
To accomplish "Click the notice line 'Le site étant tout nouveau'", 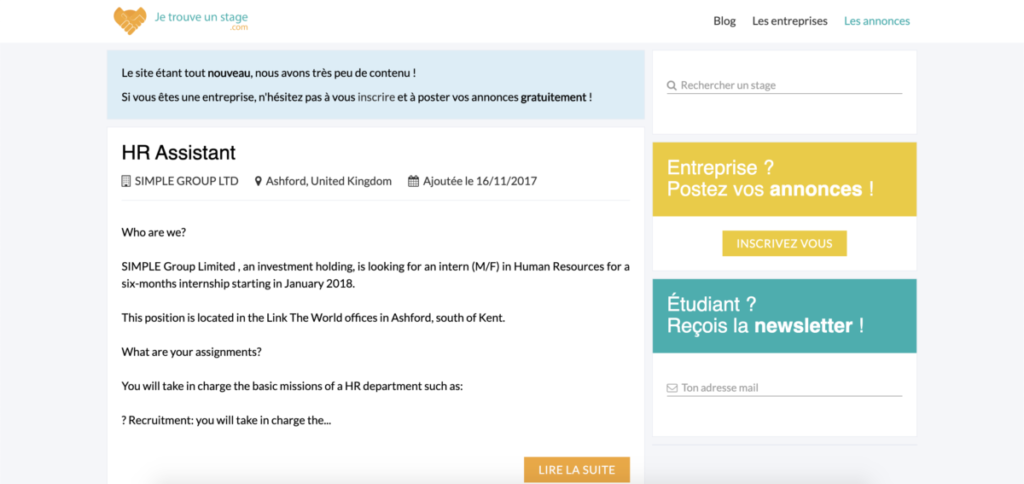I will click(269, 73).
